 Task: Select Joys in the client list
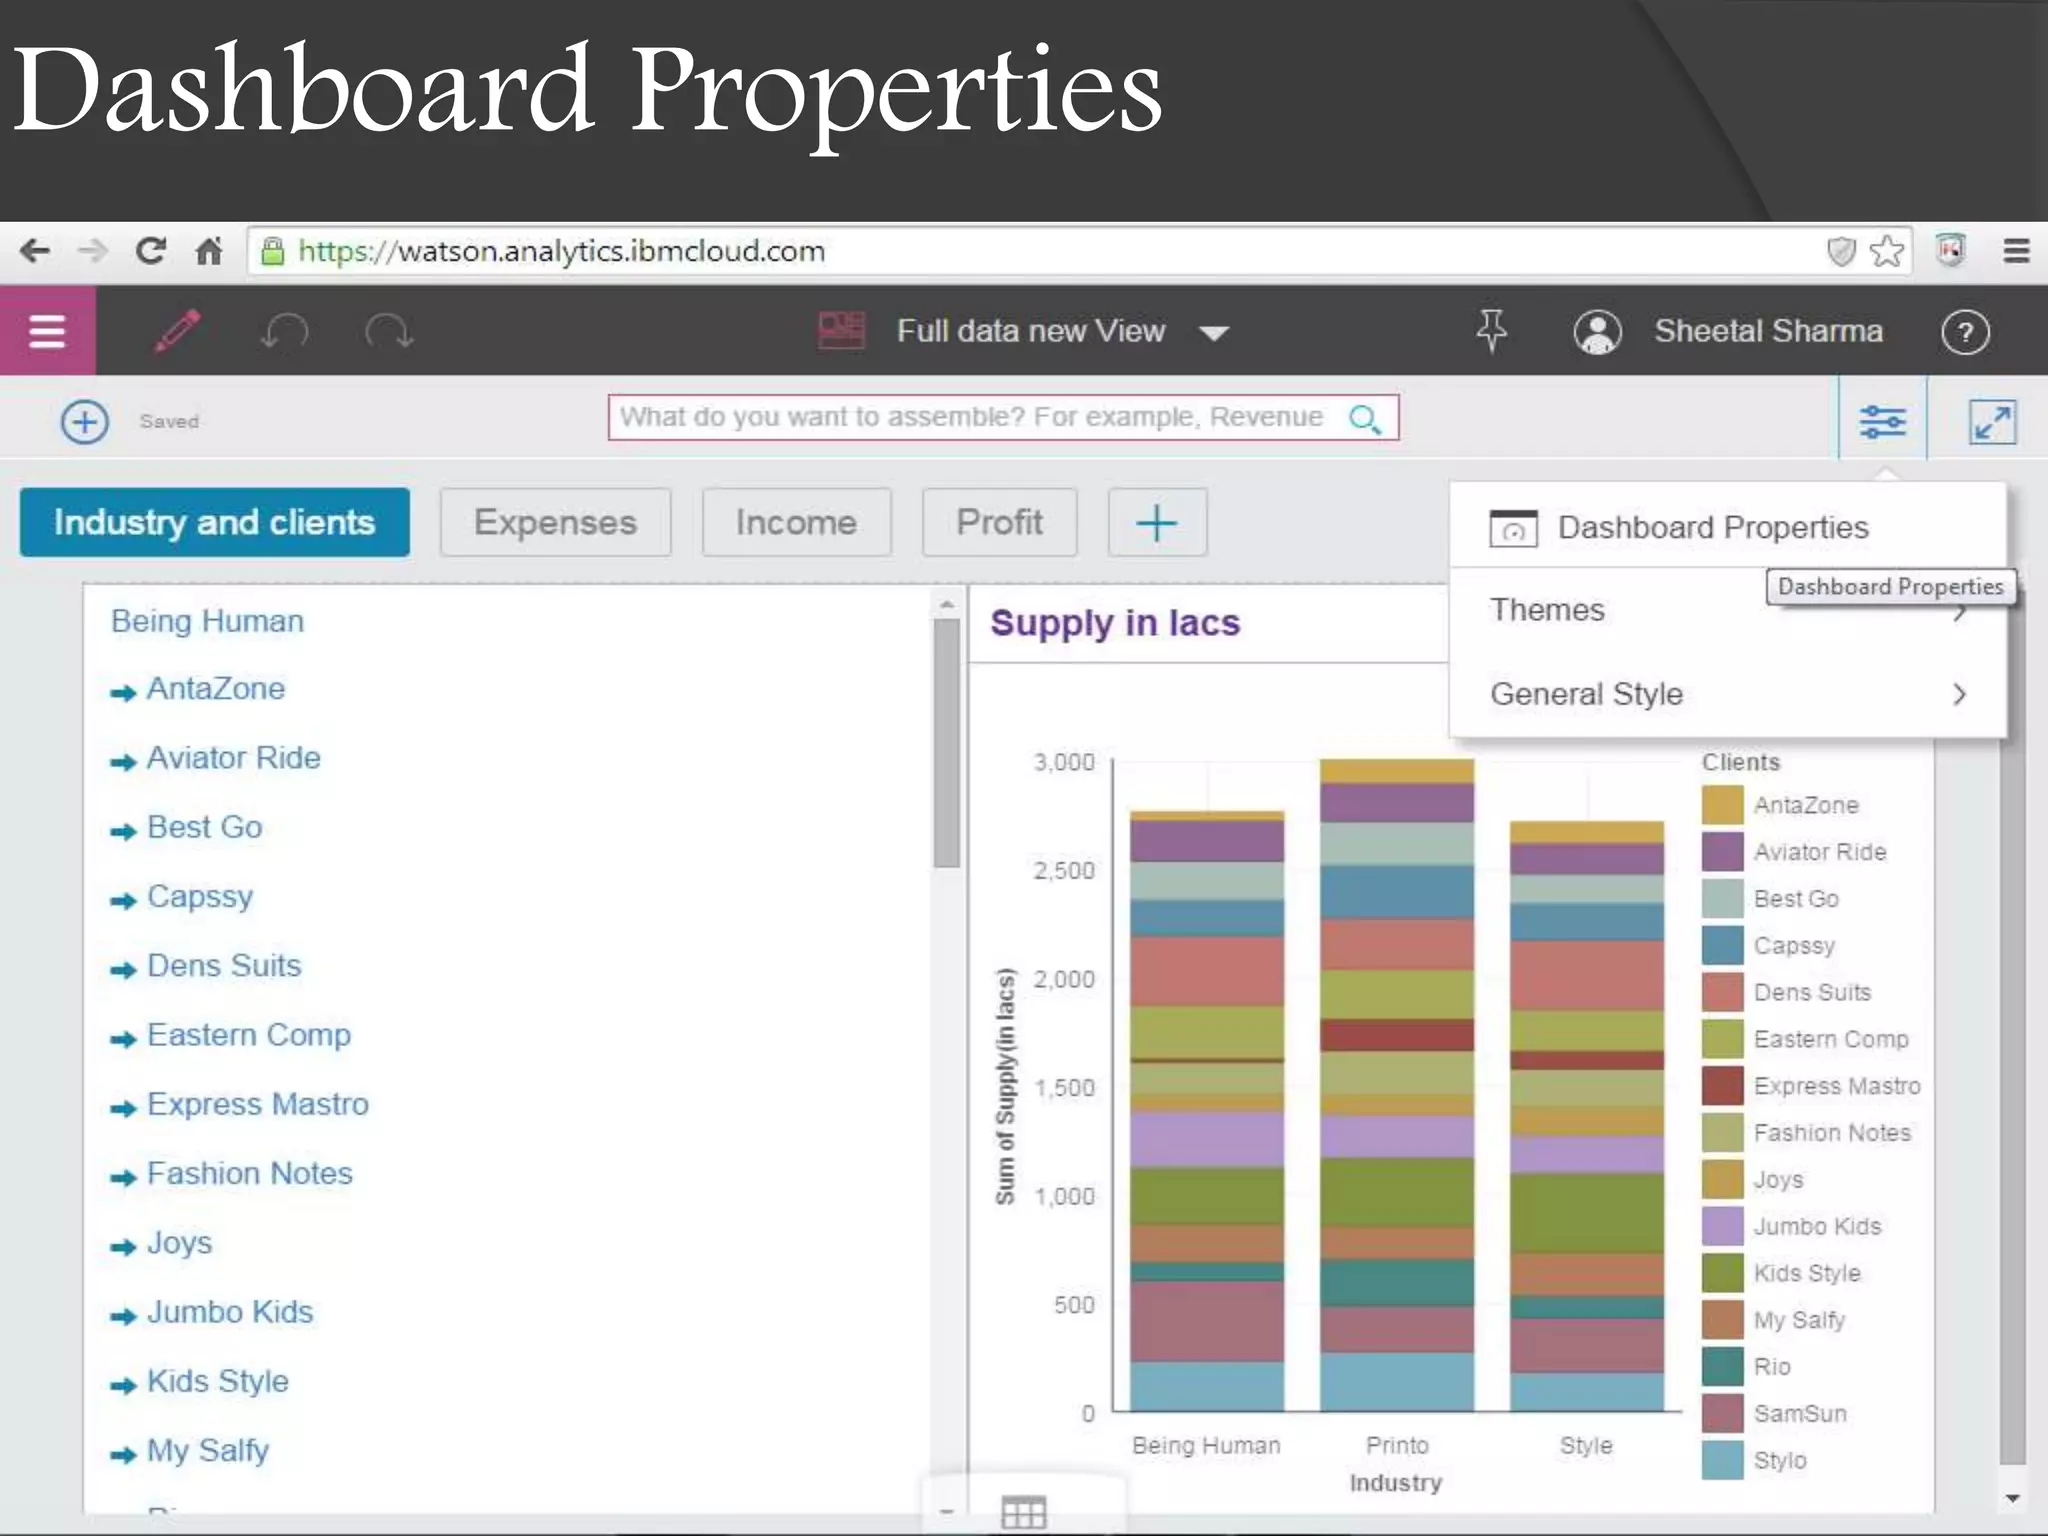click(179, 1243)
